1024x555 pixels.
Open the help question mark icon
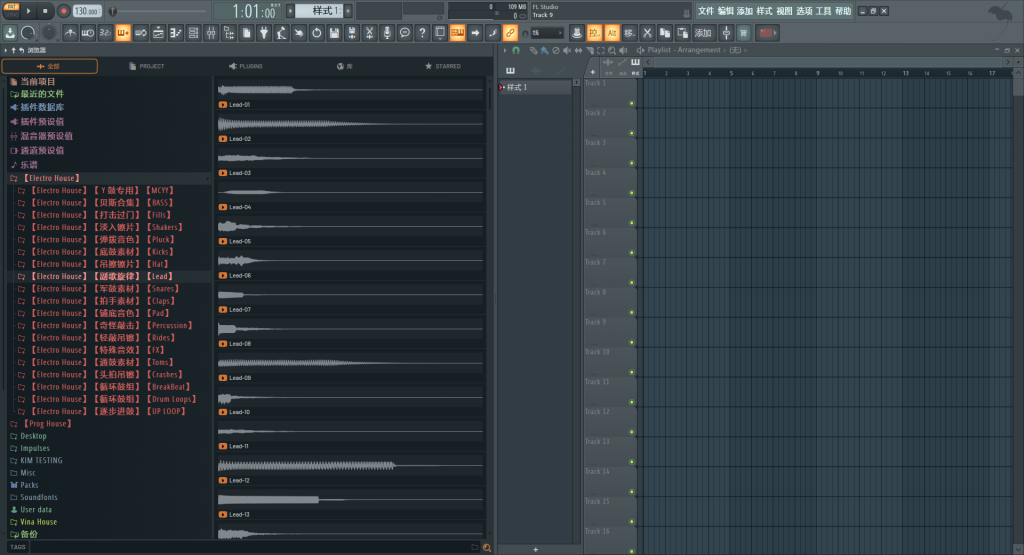[423, 33]
